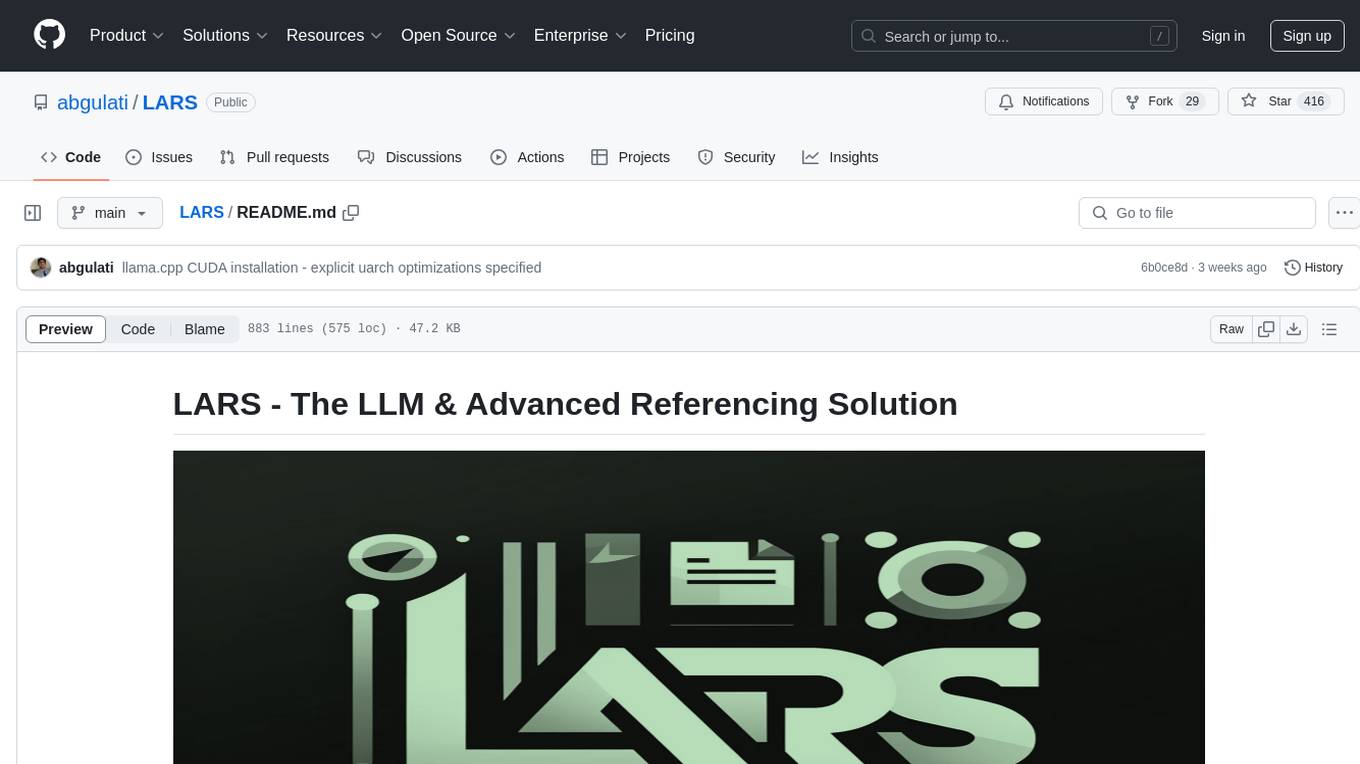Expand the Enterprise menu
Screen dimensions: 1360x764
(580, 35)
